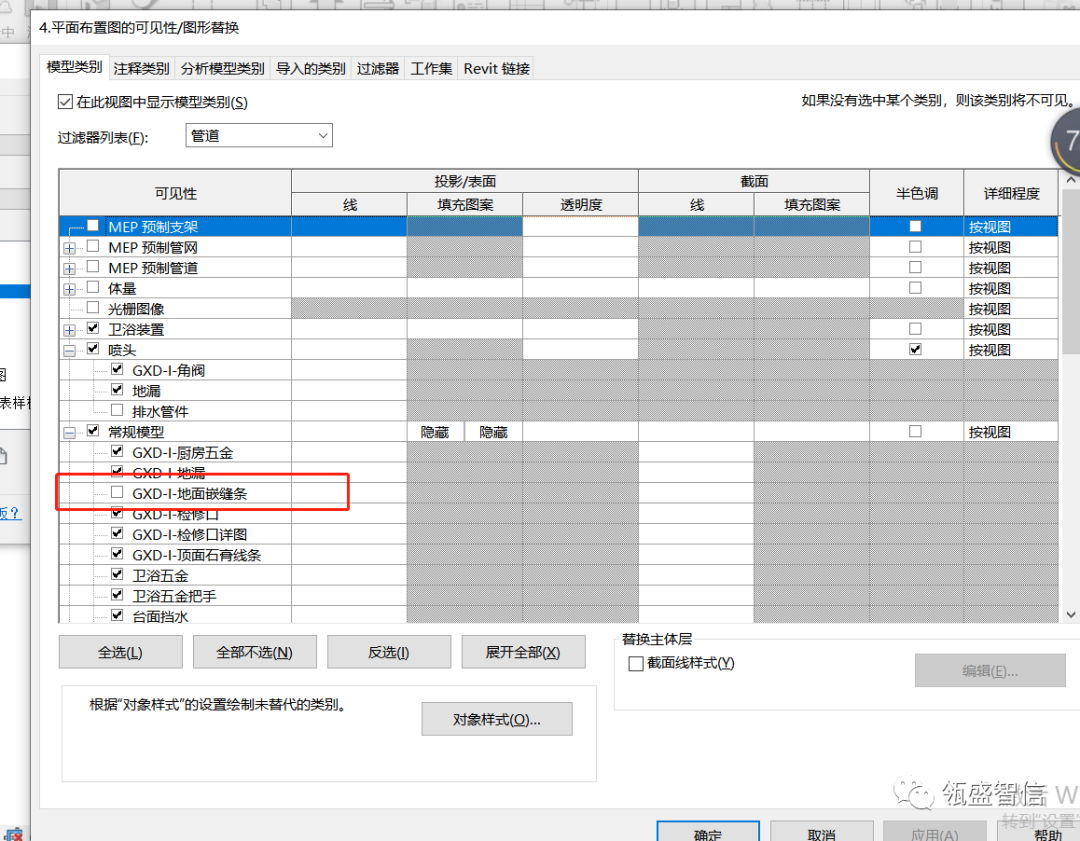Expand the 卫浴装置 tree node
Screen dimensions: 1080x841
(70, 331)
